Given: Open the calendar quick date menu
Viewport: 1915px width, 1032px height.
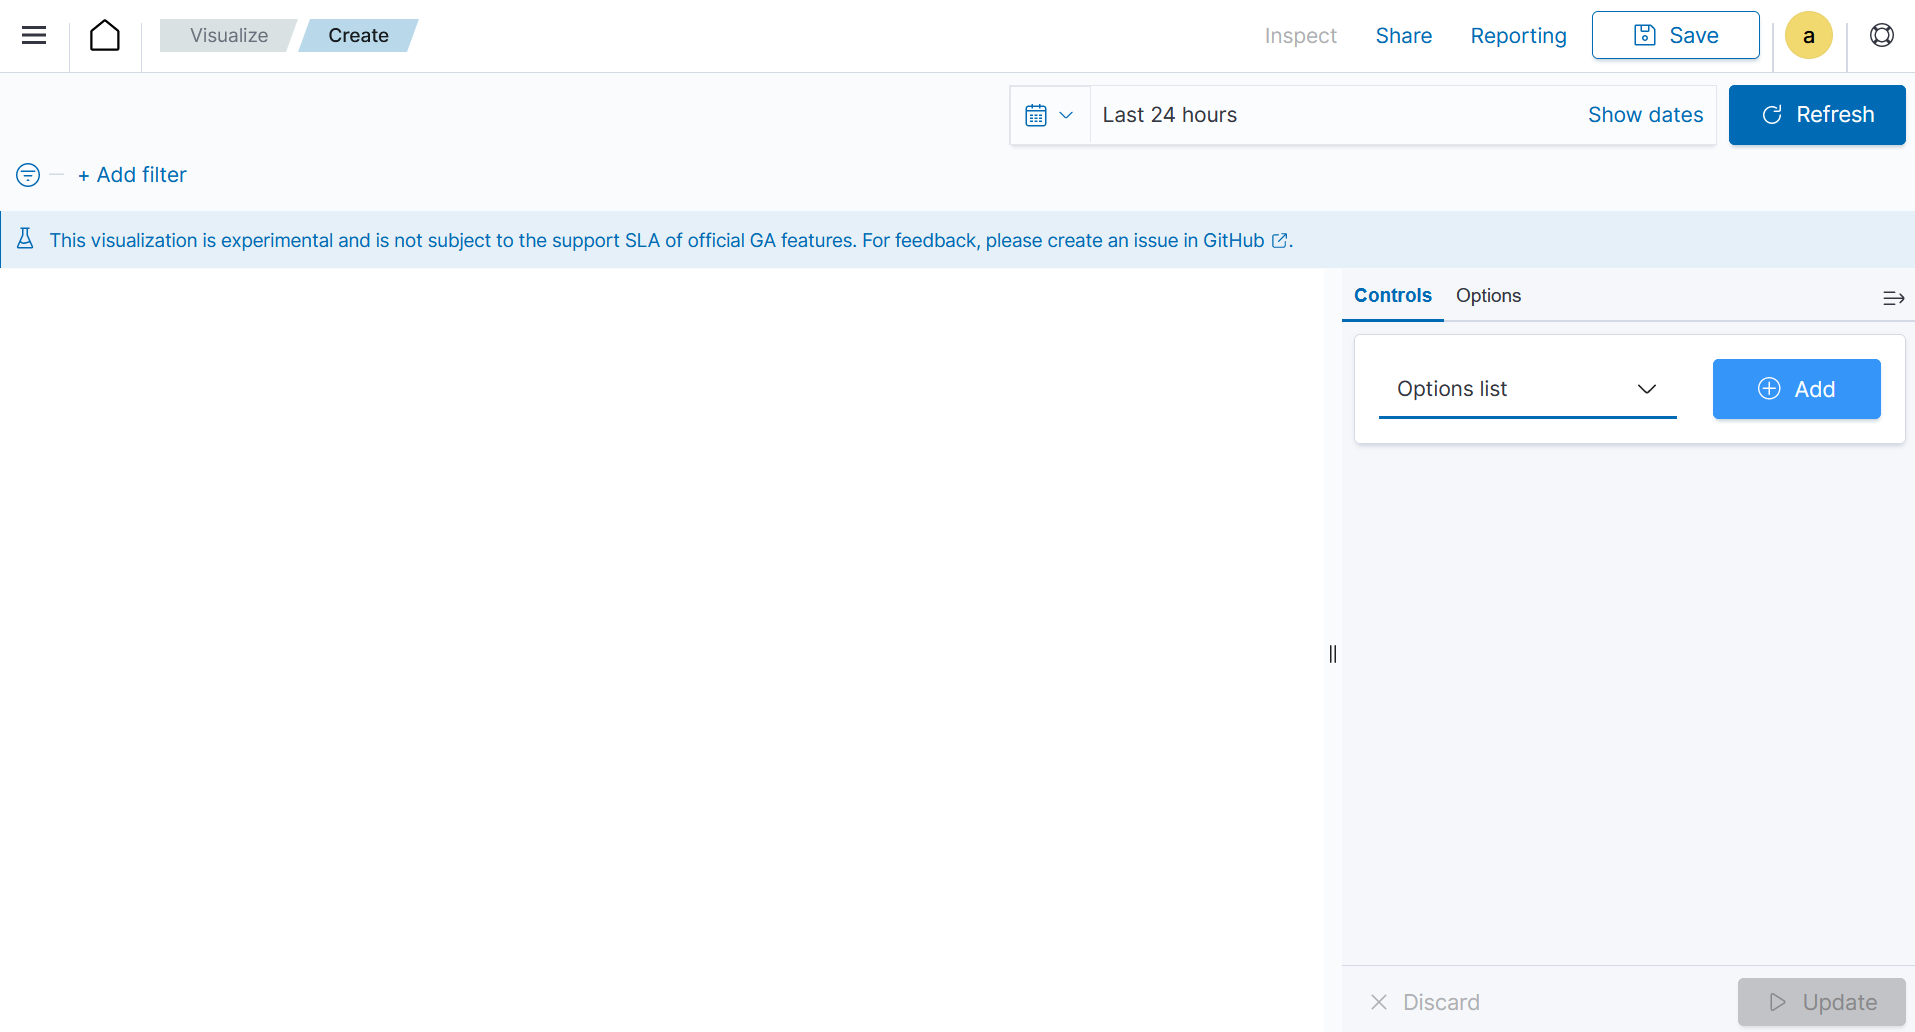Looking at the screenshot, I should (x=1049, y=115).
